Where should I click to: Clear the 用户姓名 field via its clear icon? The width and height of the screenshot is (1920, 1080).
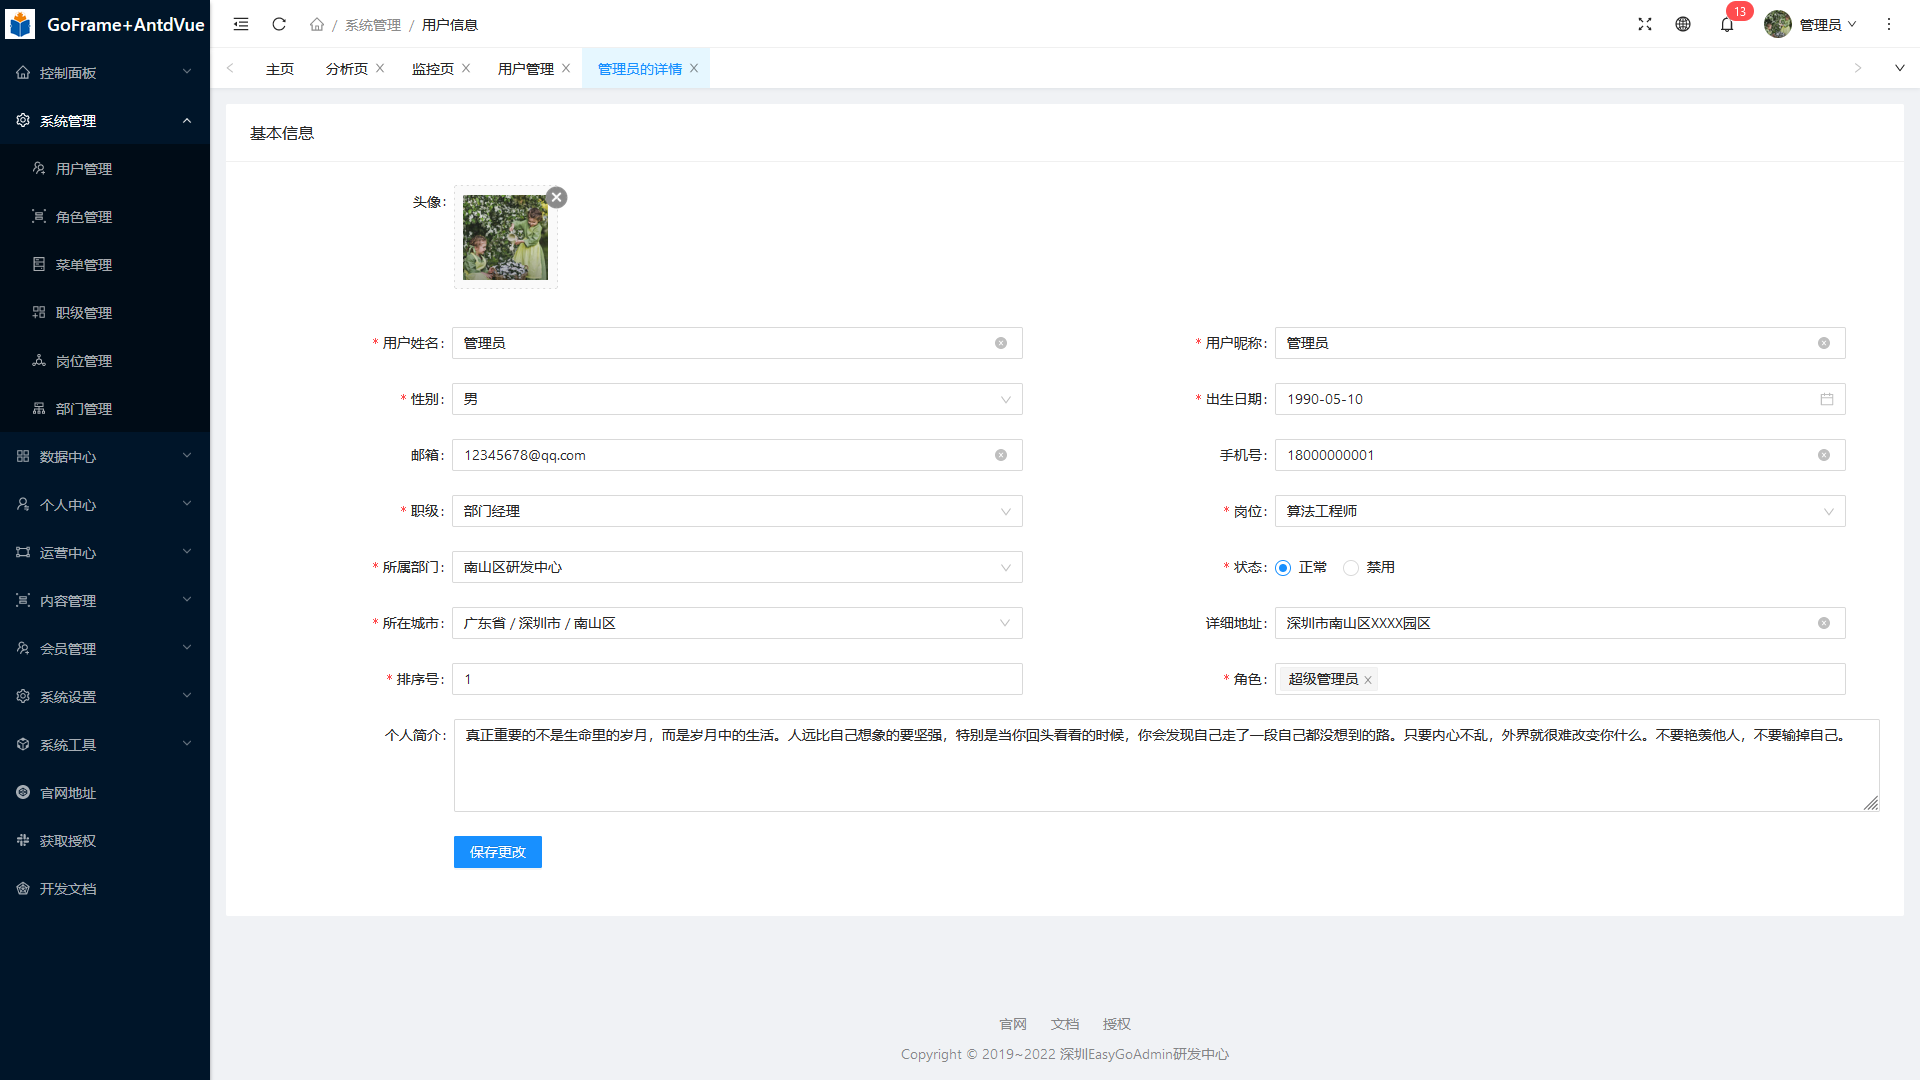click(1001, 343)
